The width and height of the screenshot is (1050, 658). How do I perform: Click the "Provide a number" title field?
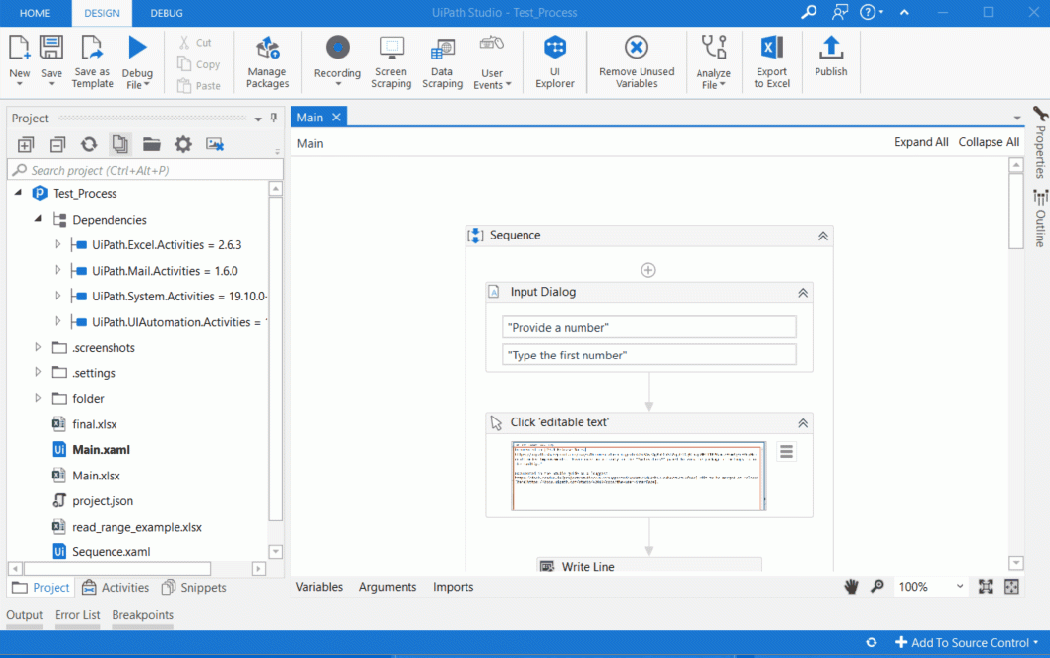pyautogui.click(x=648, y=328)
